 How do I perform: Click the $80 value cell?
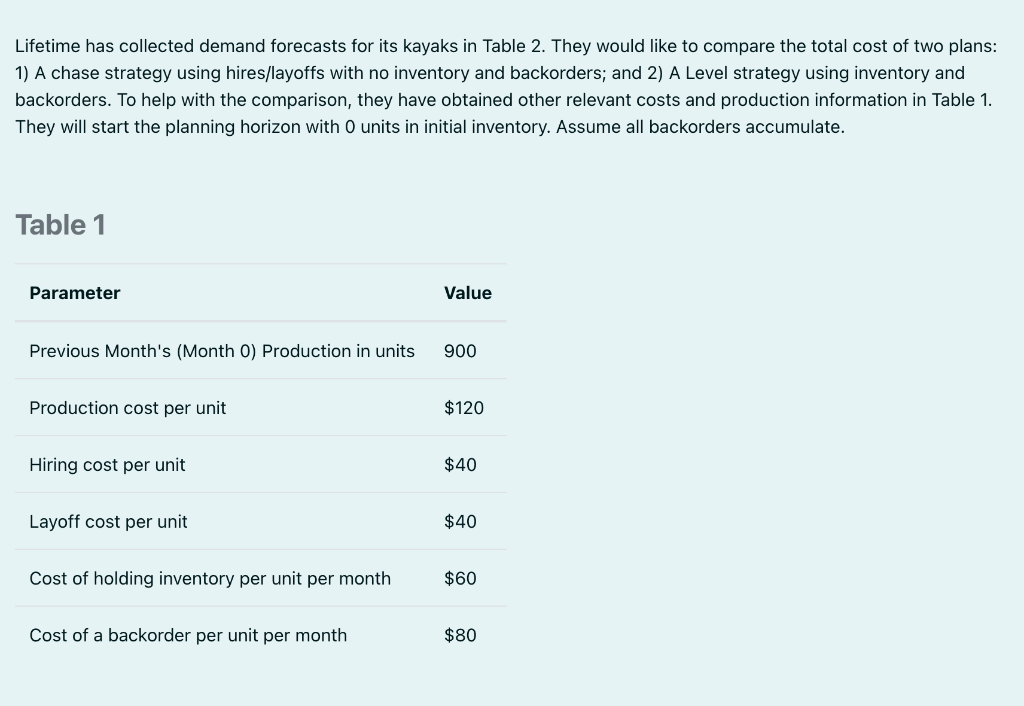(460, 636)
